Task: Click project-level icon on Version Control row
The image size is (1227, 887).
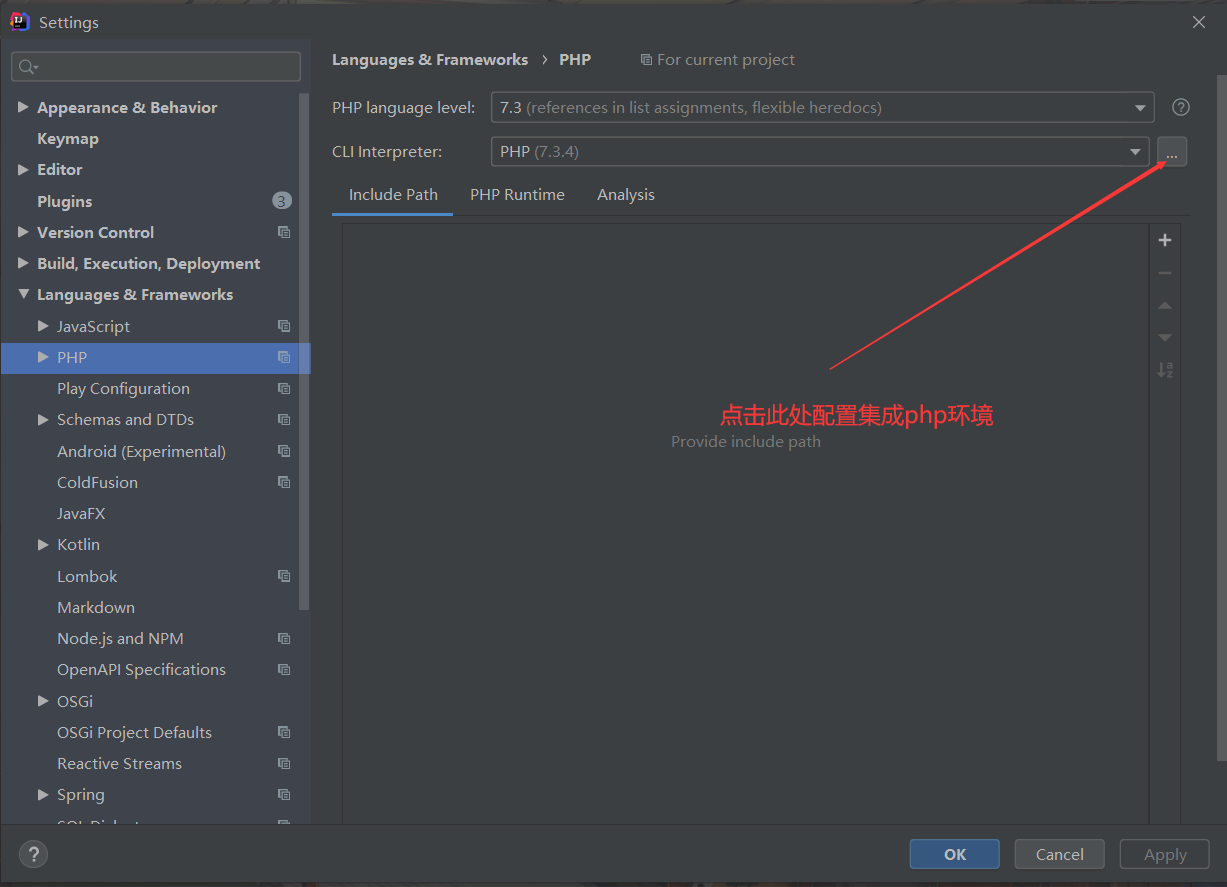Action: click(284, 232)
